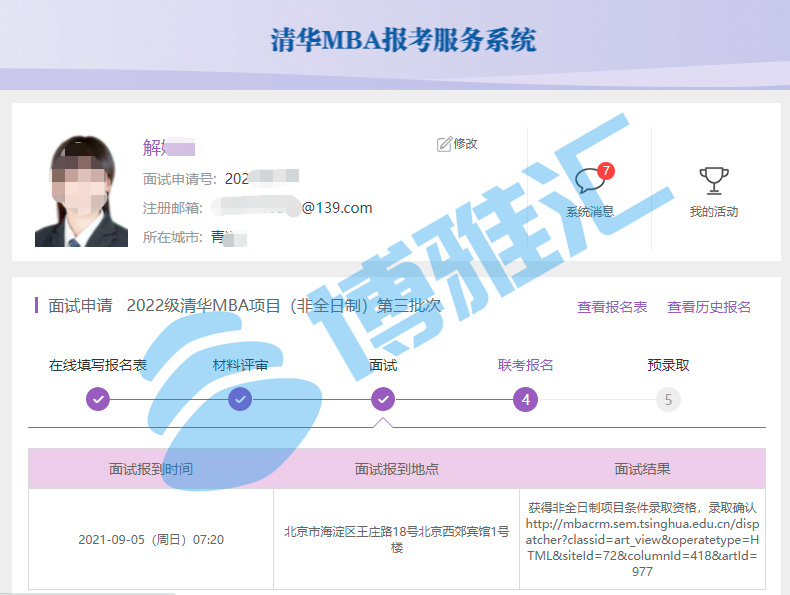Click the 2022级清华MBA项目 (非全日制) 第三批次 text
Image resolution: width=790 pixels, height=595 pixels.
(x=284, y=306)
